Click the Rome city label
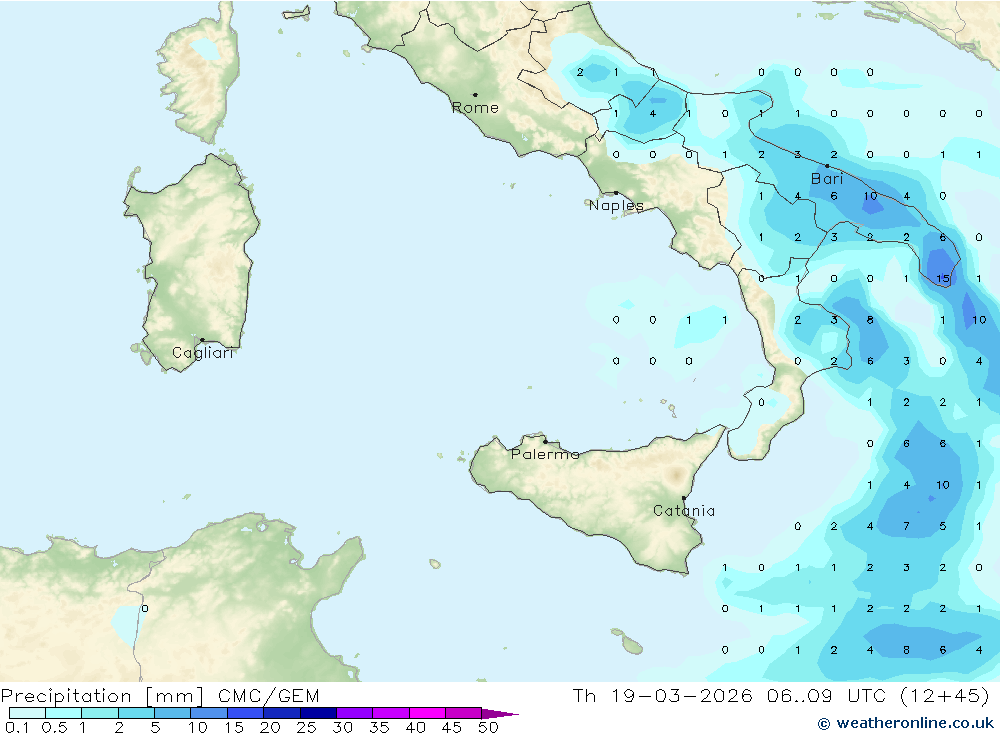The height and width of the screenshot is (733, 1000). tap(475, 108)
